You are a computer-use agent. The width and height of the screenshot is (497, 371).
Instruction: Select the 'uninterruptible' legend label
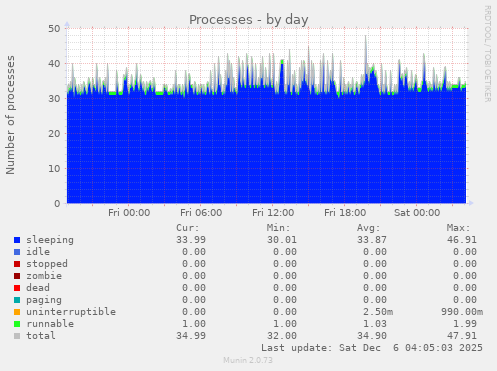click(x=71, y=312)
